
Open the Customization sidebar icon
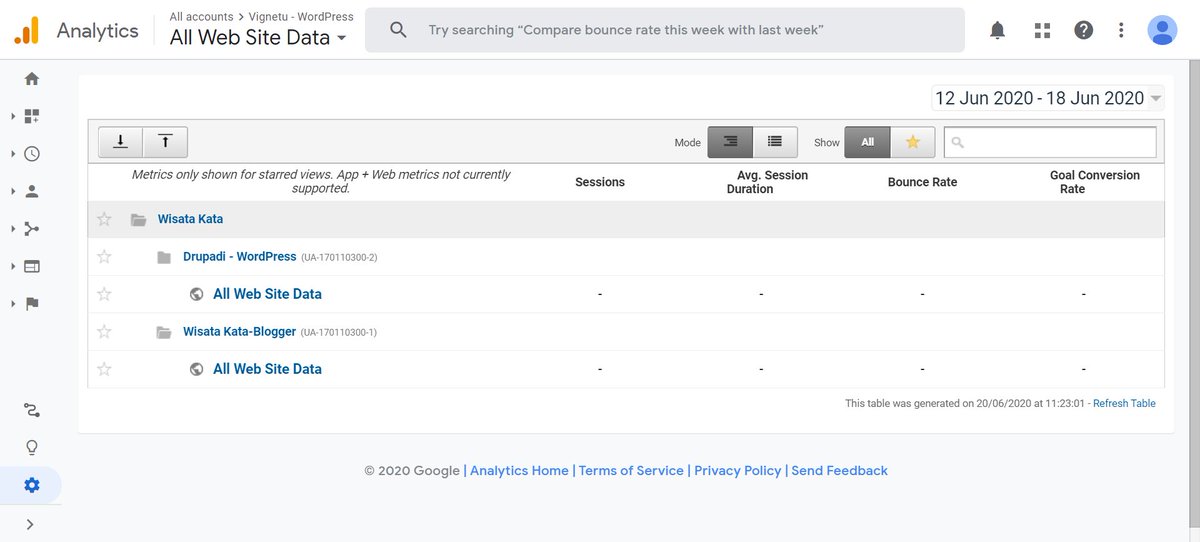[x=32, y=116]
